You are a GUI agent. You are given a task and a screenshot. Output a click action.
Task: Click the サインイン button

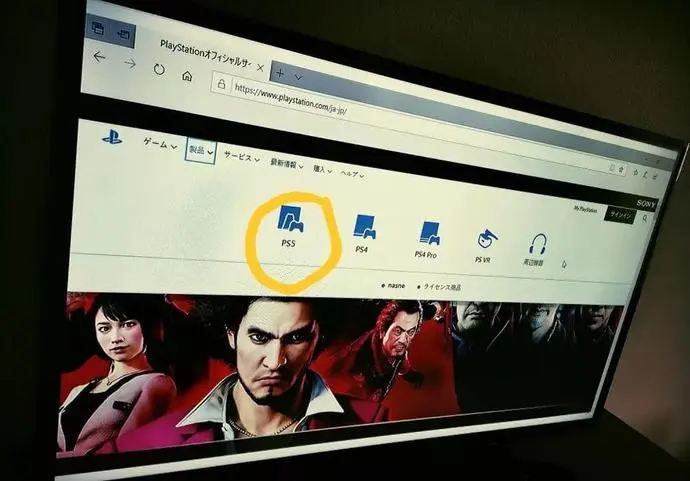[621, 215]
